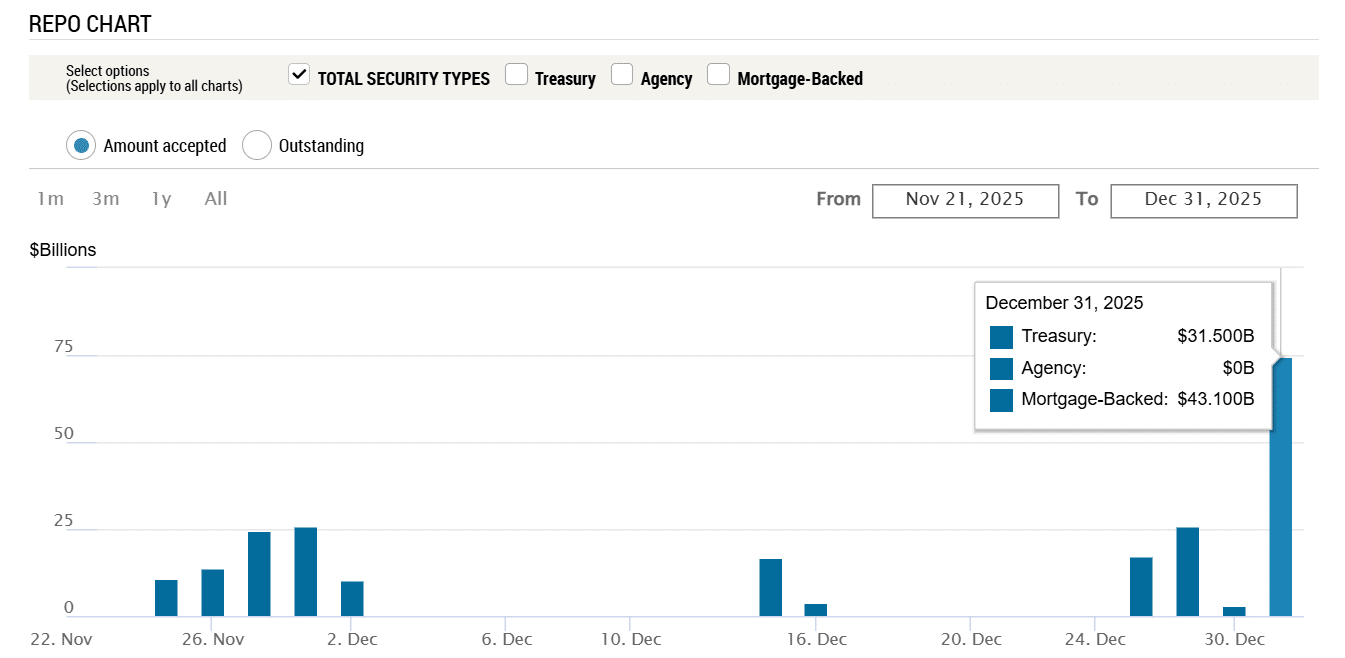The height and width of the screenshot is (658, 1345).
Task: Click the Mortgage-Backed color swatch in tooltip
Action: point(1001,401)
